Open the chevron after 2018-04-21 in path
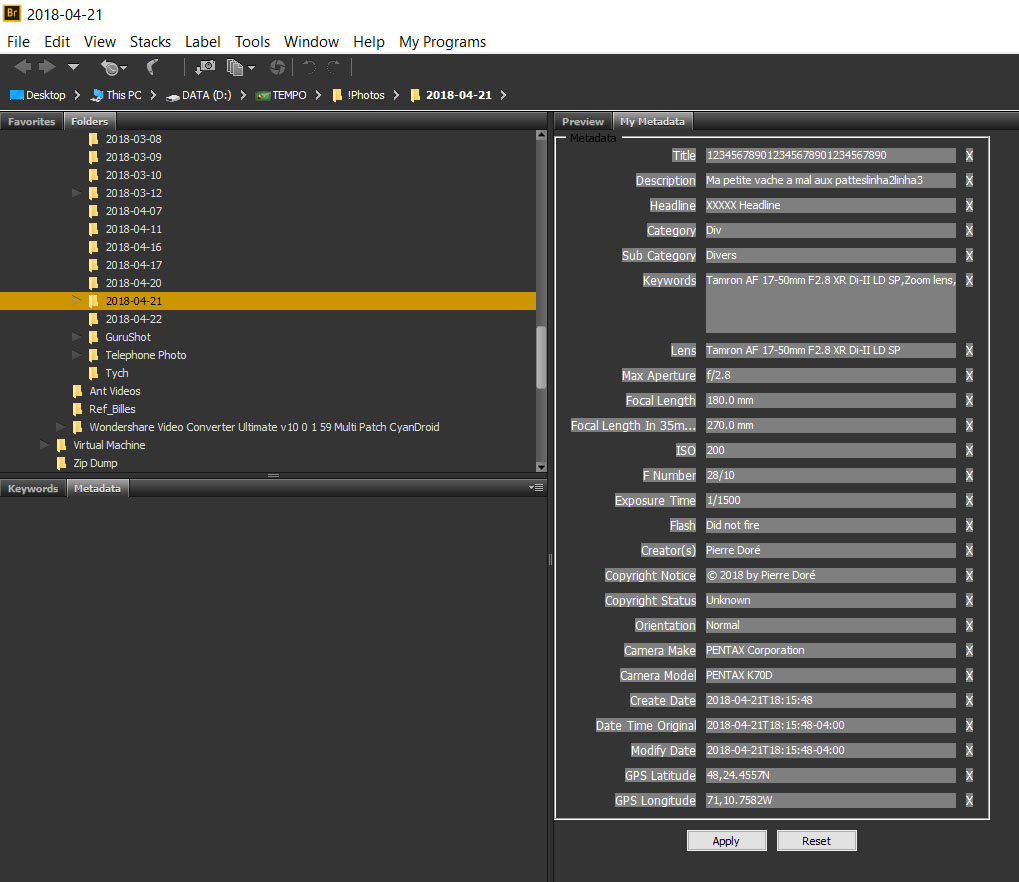This screenshot has height=882, width=1019. 503,95
